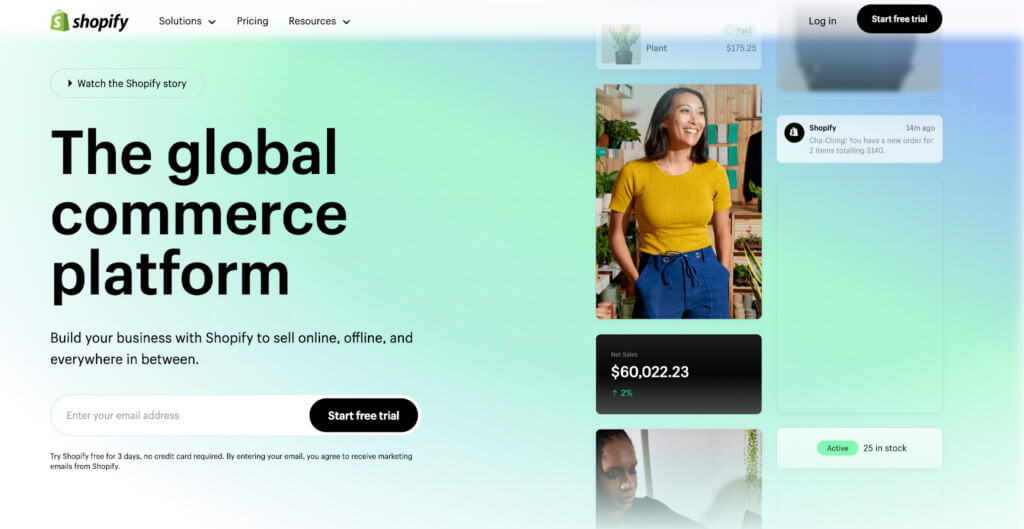The height and width of the screenshot is (529, 1024).
Task: Expand the Solutions dropdown chevron
Action: [x=212, y=22]
